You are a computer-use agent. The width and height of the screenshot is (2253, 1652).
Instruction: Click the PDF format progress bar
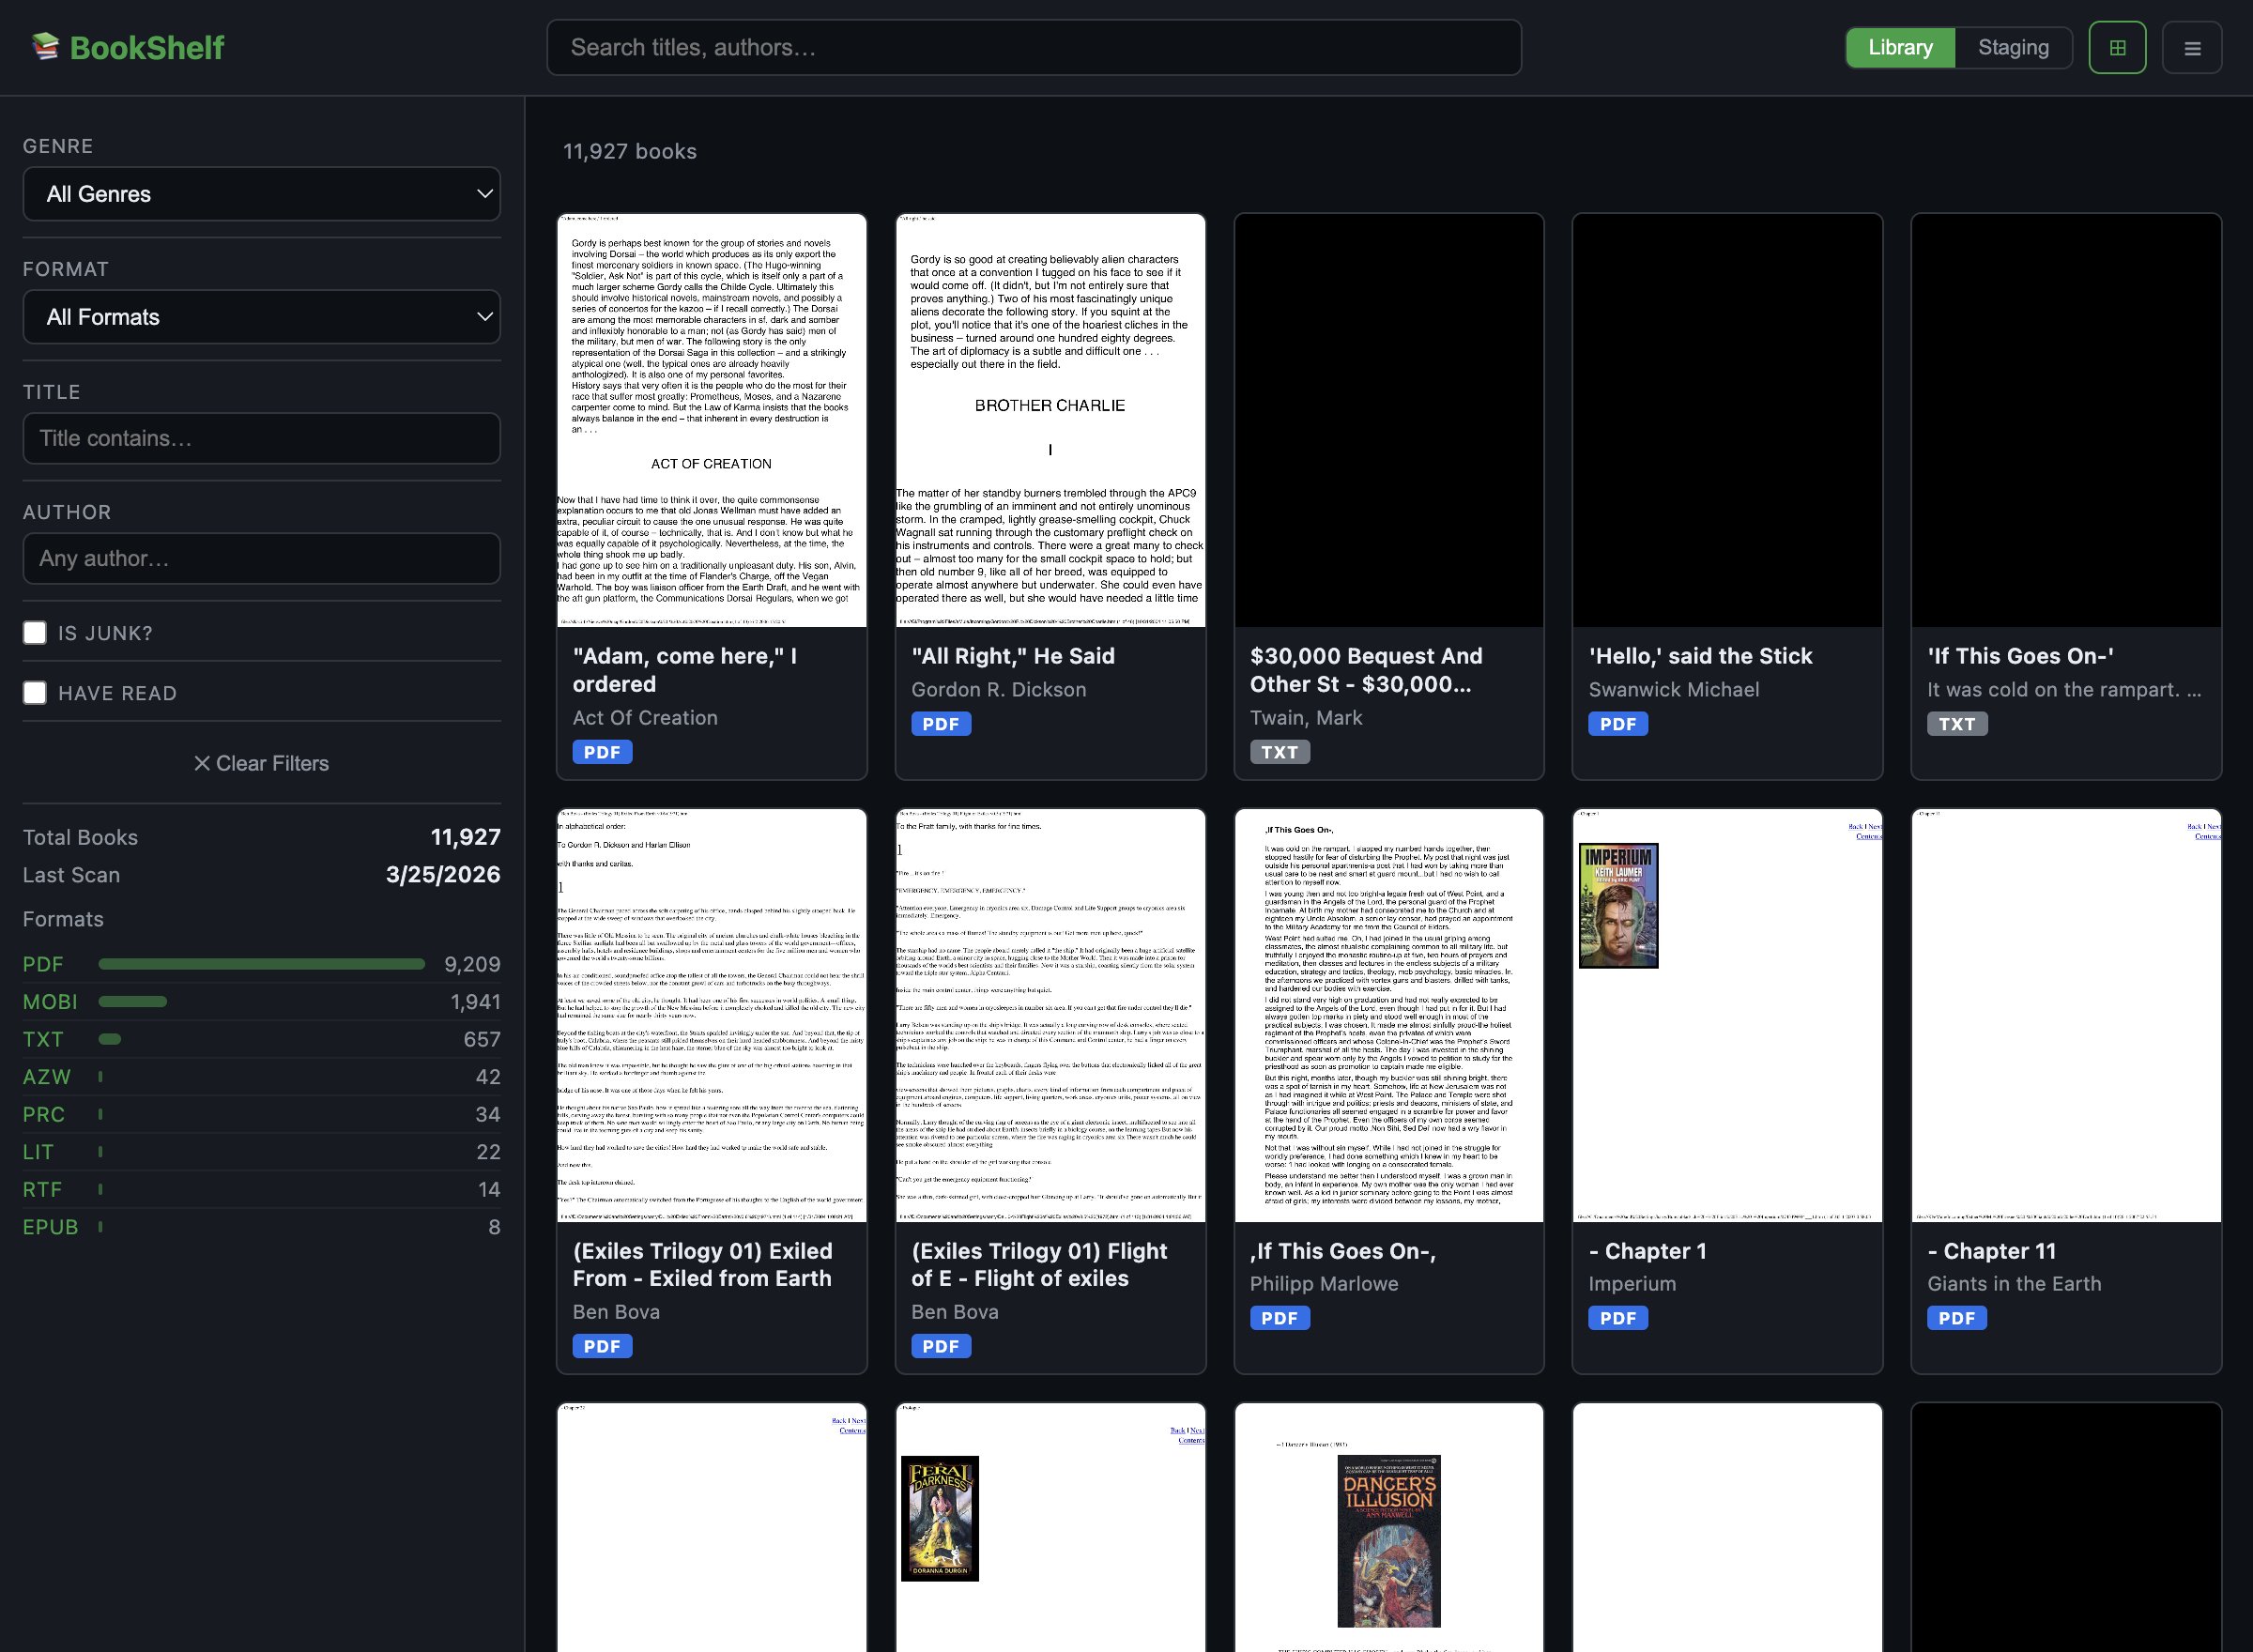261,964
